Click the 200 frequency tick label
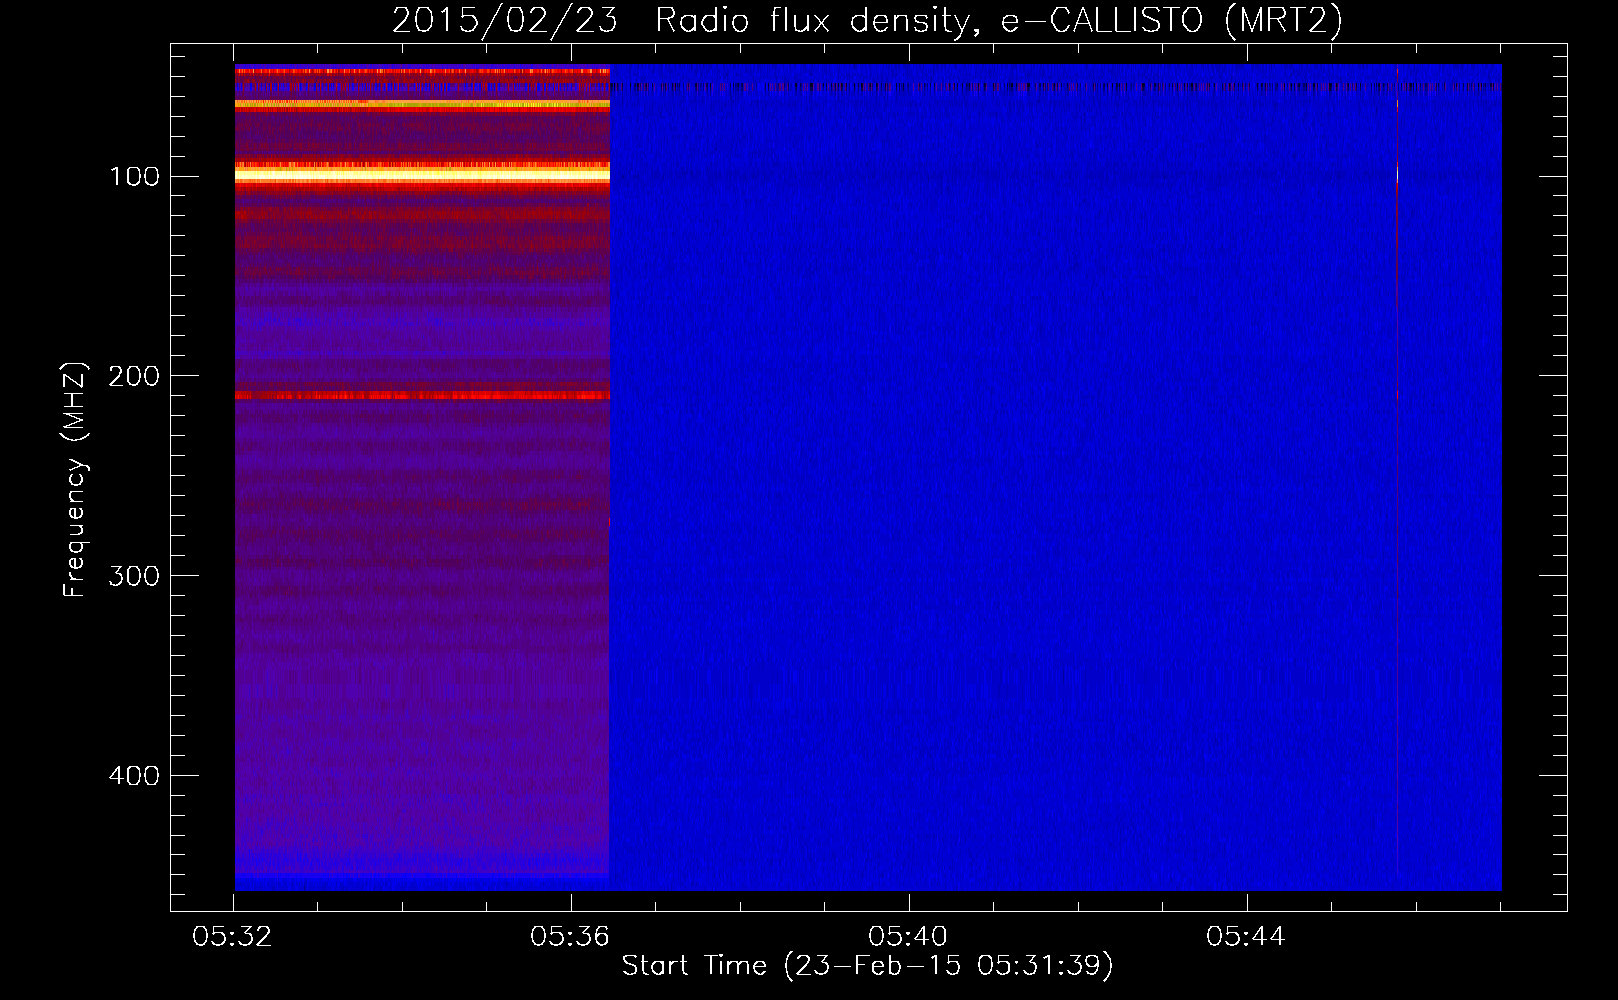 (x=134, y=376)
